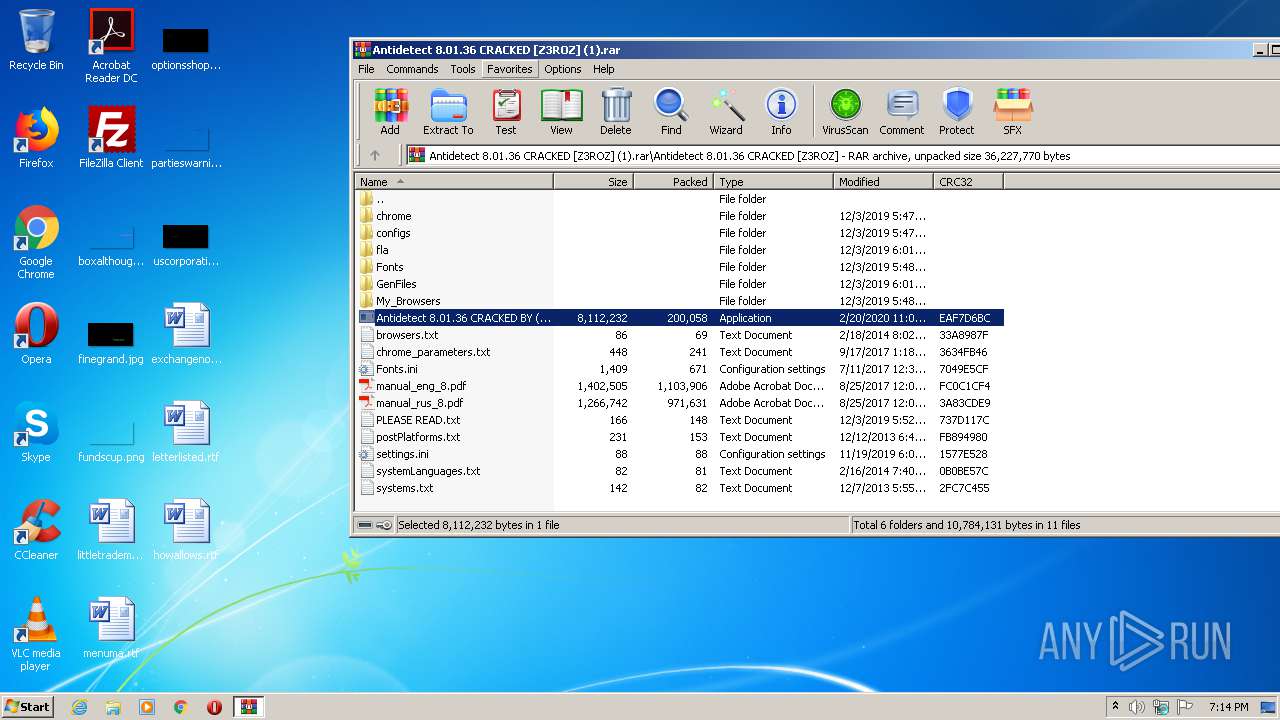
Task: Select the fla folder row
Action: [680, 250]
